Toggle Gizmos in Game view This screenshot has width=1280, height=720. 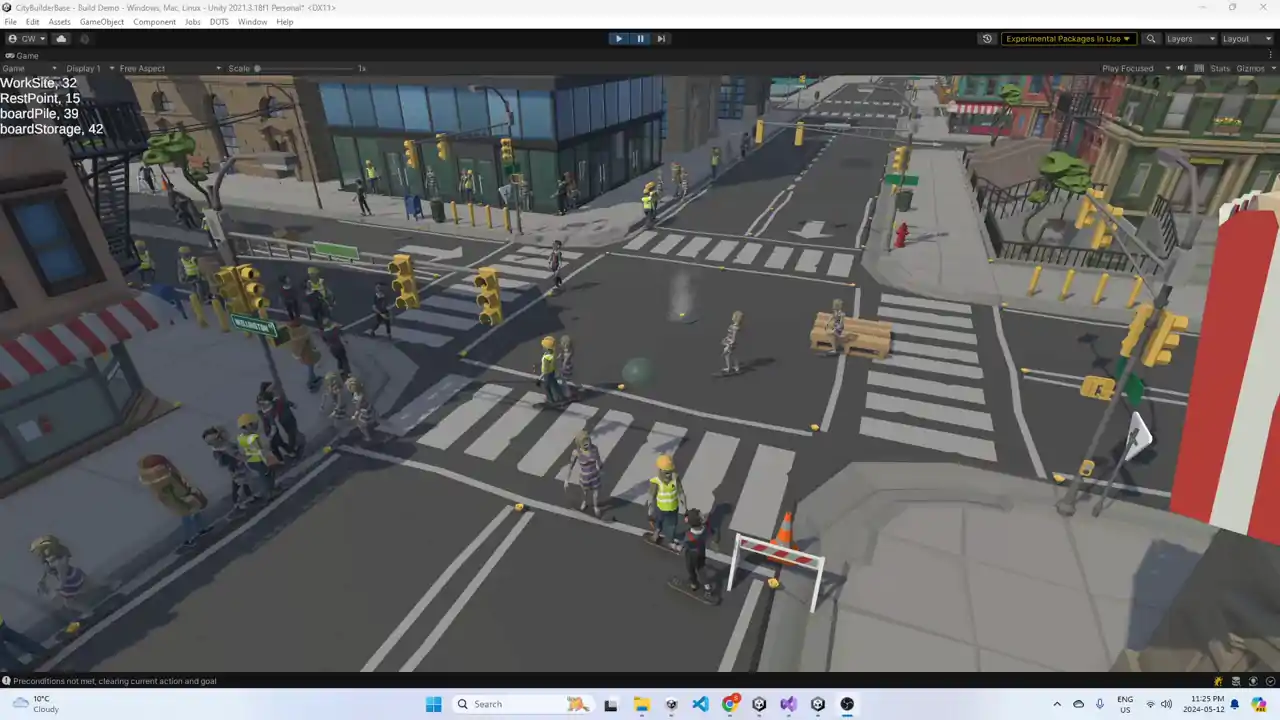pyautogui.click(x=1250, y=68)
